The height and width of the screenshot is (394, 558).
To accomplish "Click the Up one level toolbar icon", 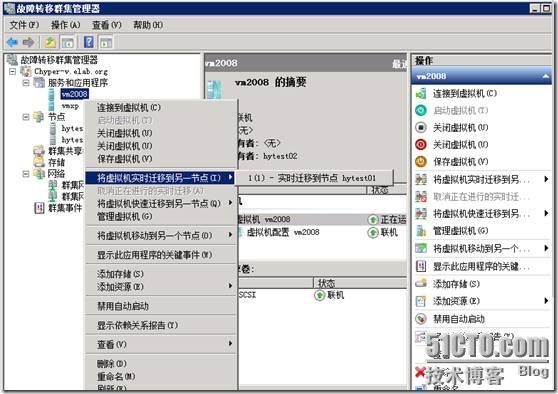I will 50,42.
